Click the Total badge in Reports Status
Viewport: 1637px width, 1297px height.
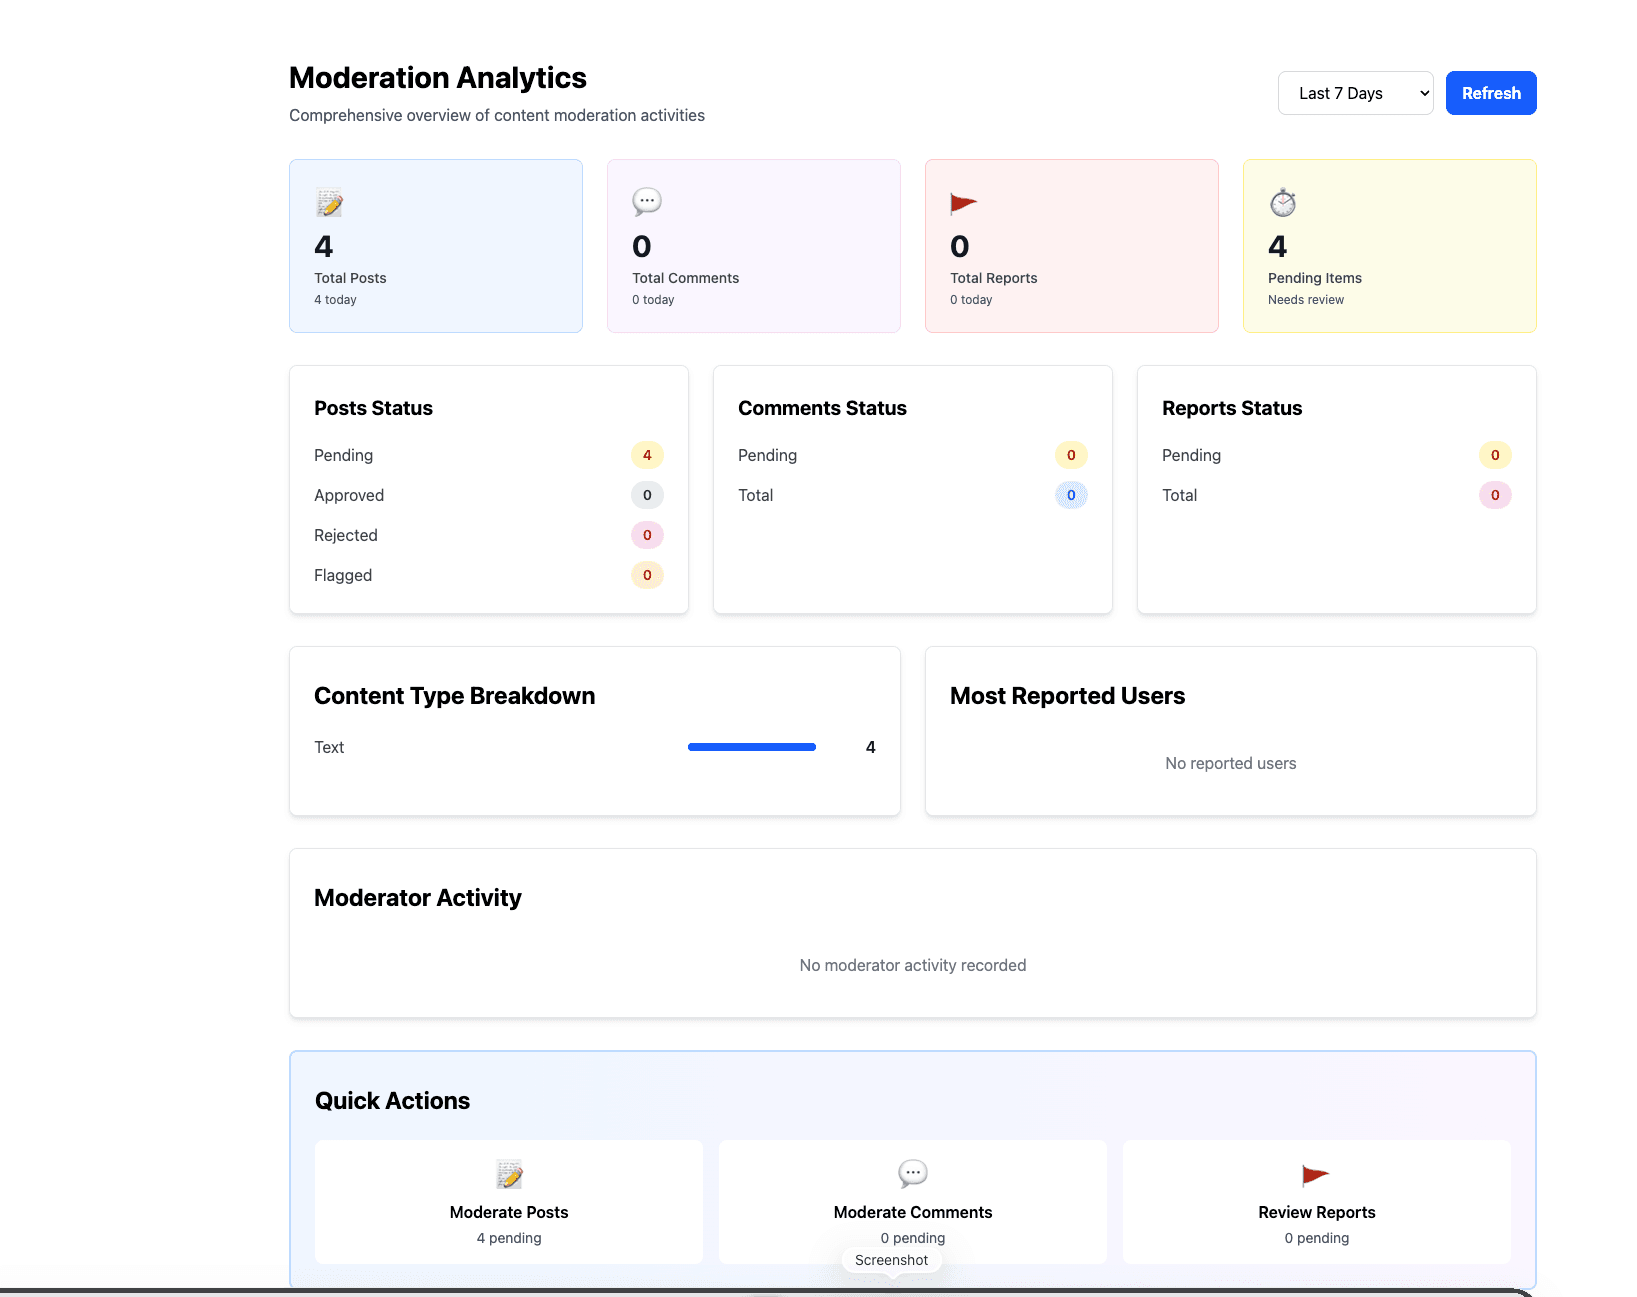point(1495,495)
